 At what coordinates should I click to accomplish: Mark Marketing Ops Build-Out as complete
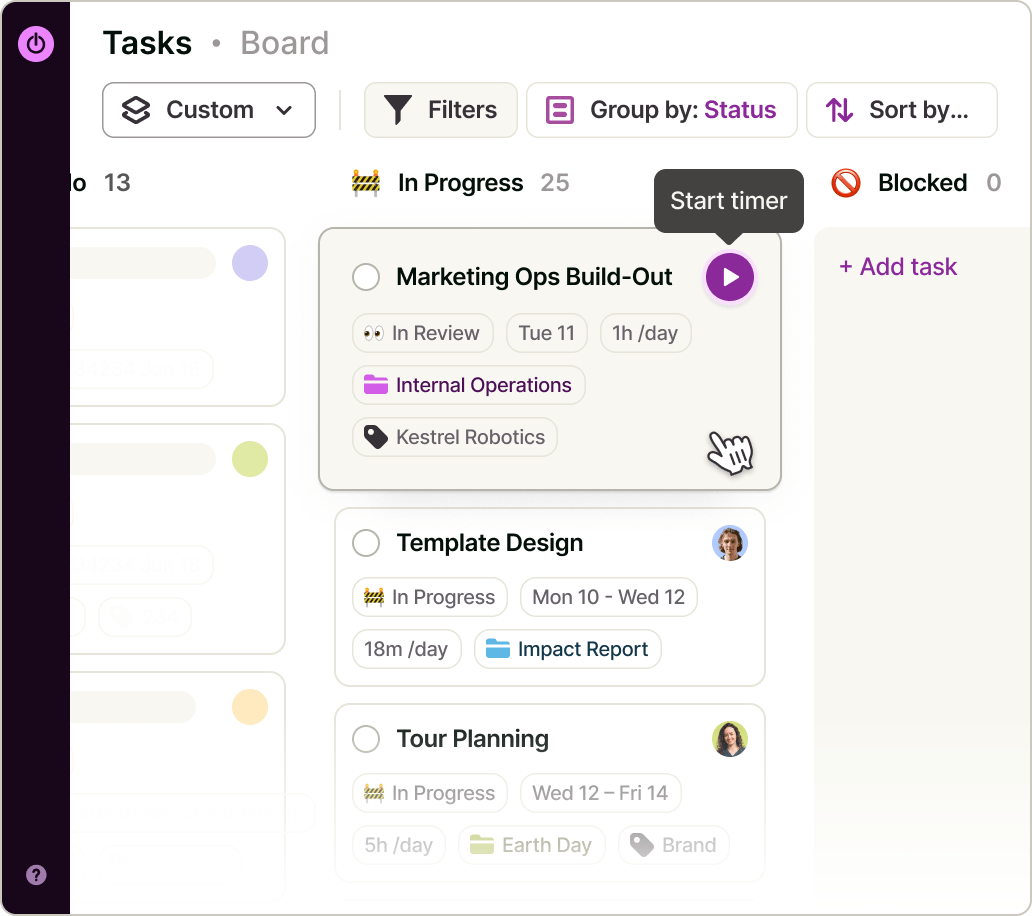point(366,277)
